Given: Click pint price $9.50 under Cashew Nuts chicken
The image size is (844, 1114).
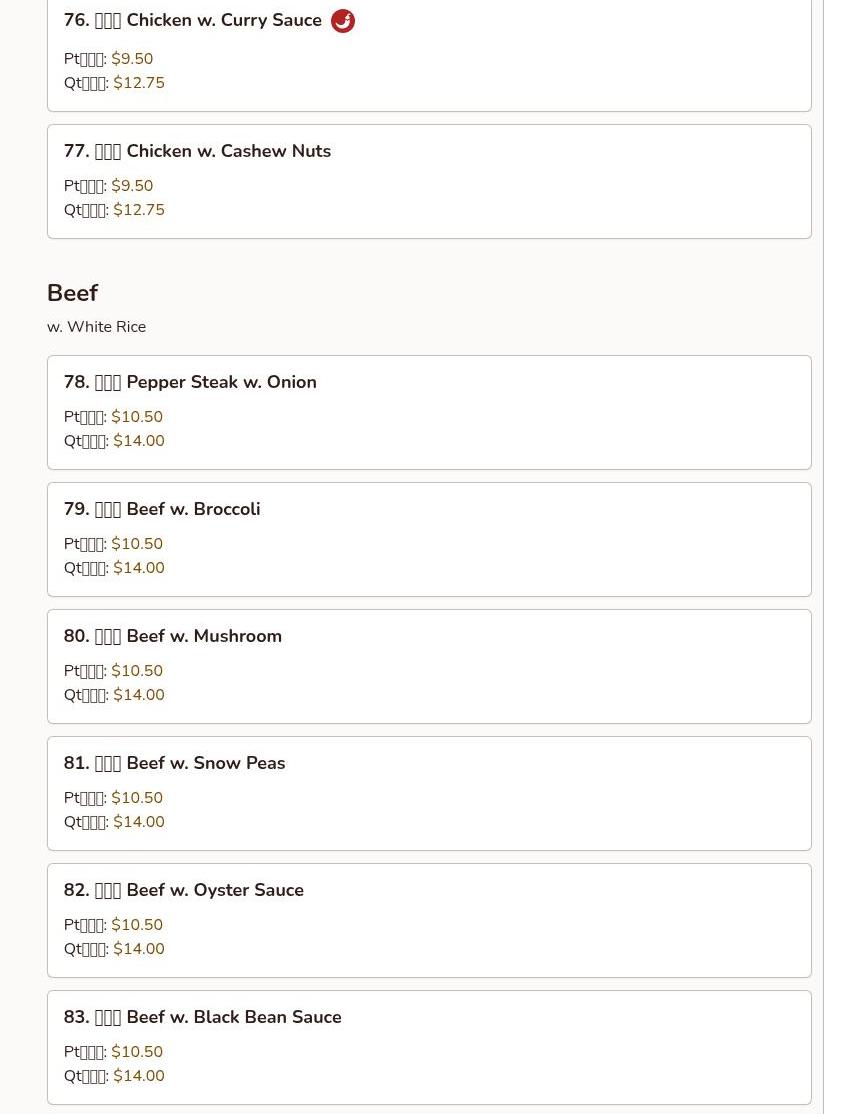Looking at the screenshot, I should coord(132,186).
